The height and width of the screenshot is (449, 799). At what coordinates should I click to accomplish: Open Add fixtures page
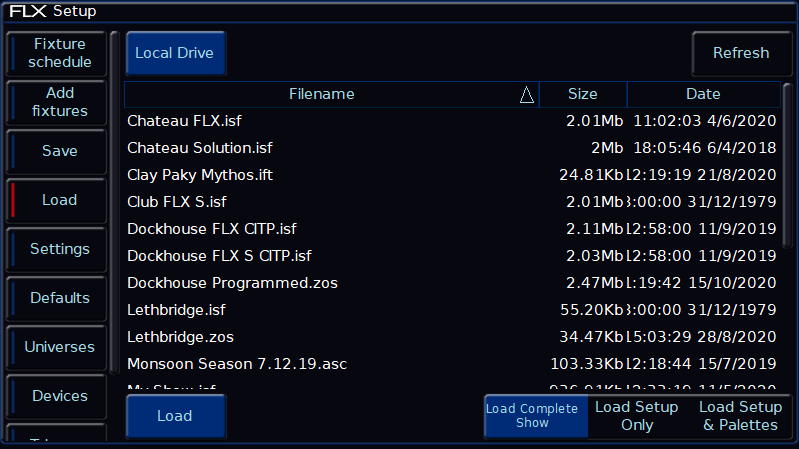pos(57,102)
